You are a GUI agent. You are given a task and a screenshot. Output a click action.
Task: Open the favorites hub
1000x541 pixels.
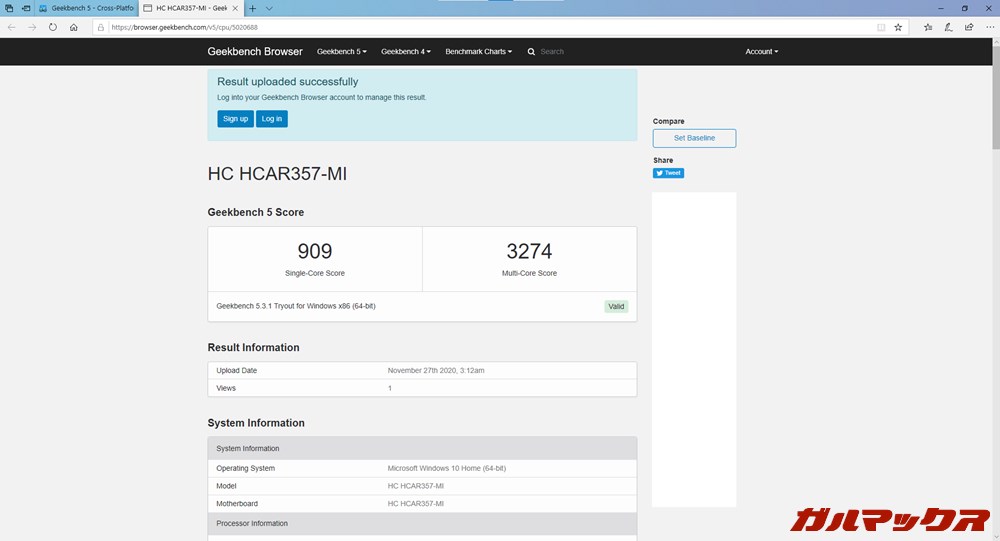click(x=928, y=27)
